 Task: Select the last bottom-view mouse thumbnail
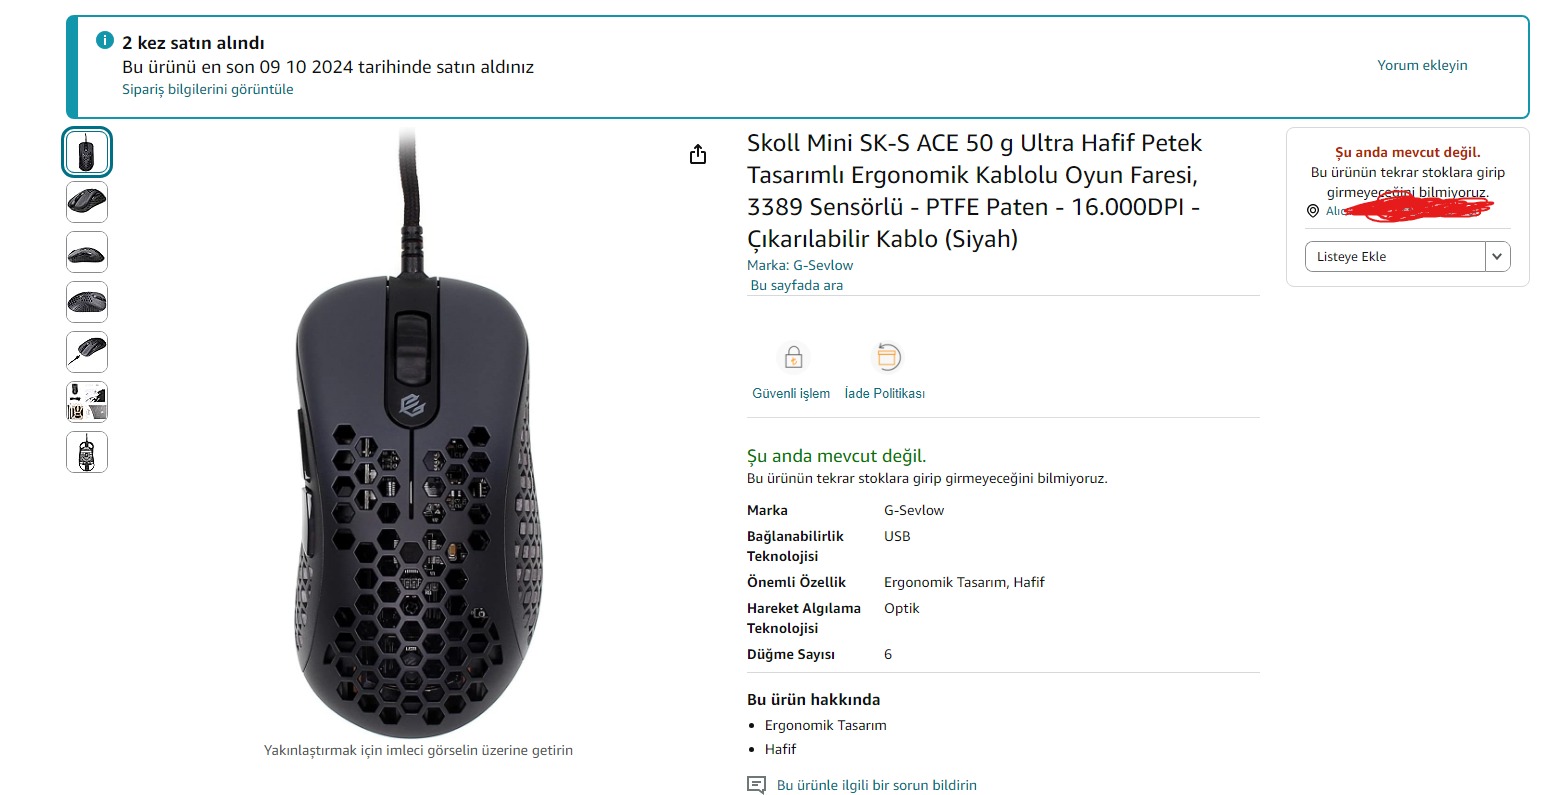tap(87, 452)
